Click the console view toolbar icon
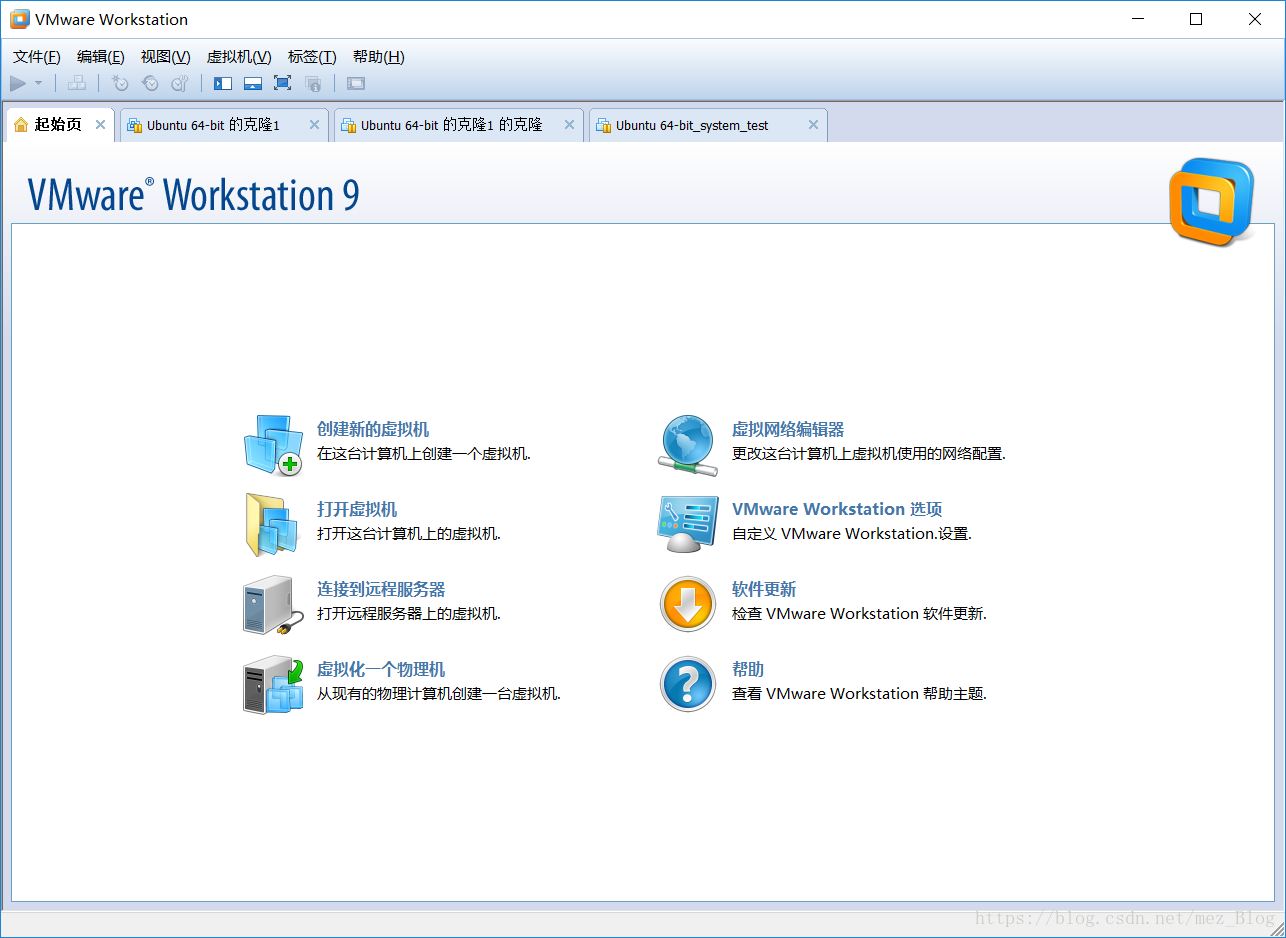The height and width of the screenshot is (938, 1286). [x=356, y=84]
